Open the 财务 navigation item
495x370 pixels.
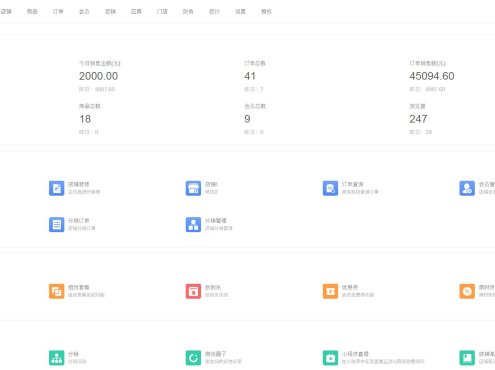coord(188,11)
